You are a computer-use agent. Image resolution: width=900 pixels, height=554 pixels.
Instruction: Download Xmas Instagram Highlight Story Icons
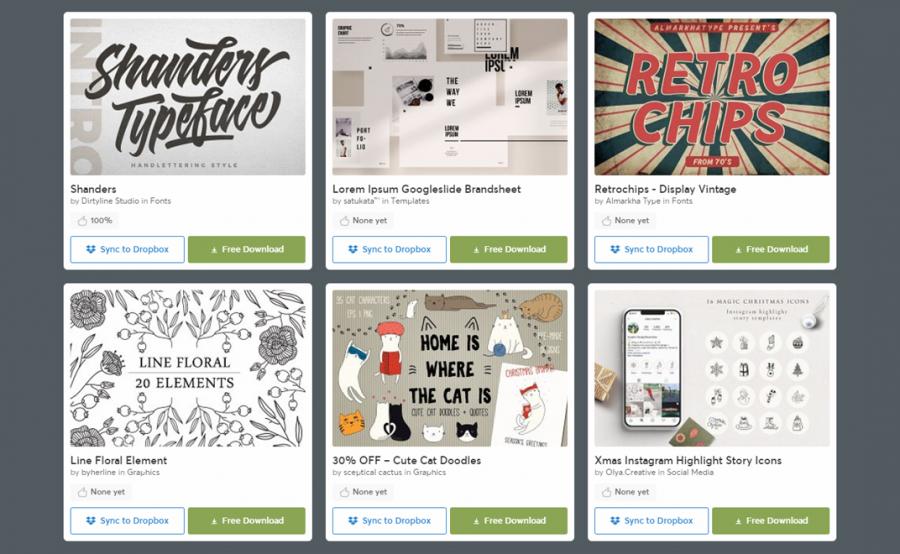point(771,521)
